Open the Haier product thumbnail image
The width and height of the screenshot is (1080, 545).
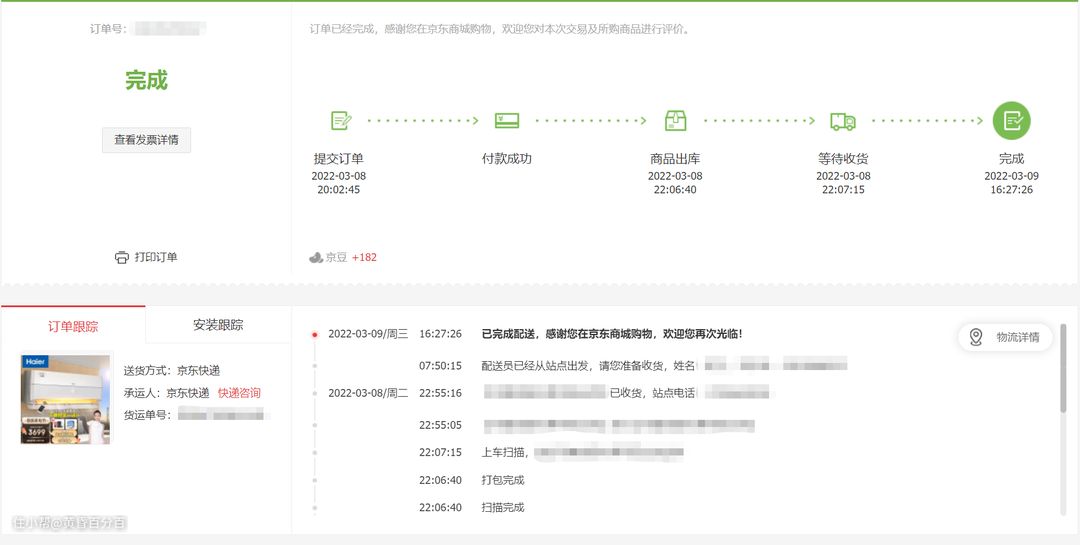tap(66, 399)
